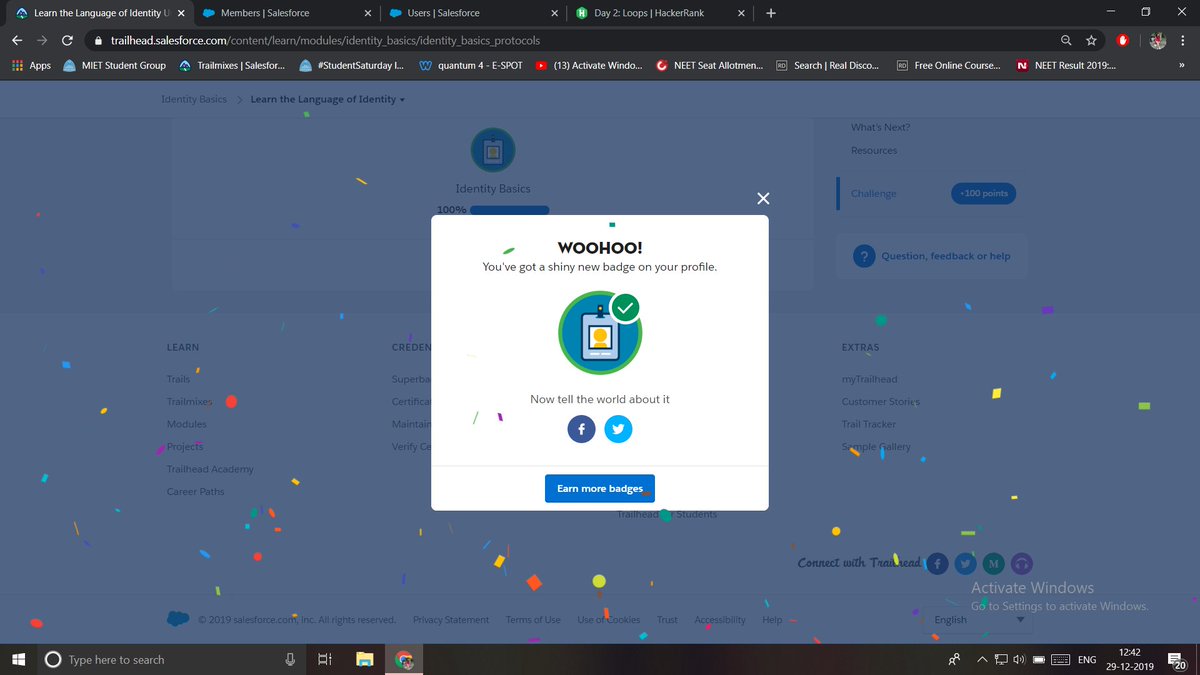
Task: Open Free Online Course... bookmark
Action: click(x=948, y=65)
